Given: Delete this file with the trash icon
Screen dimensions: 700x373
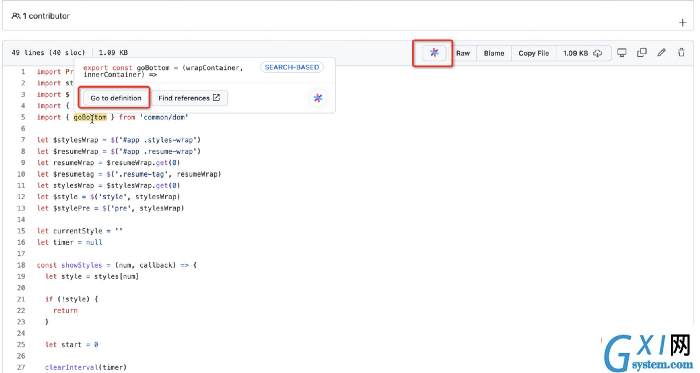Looking at the screenshot, I should 681,53.
